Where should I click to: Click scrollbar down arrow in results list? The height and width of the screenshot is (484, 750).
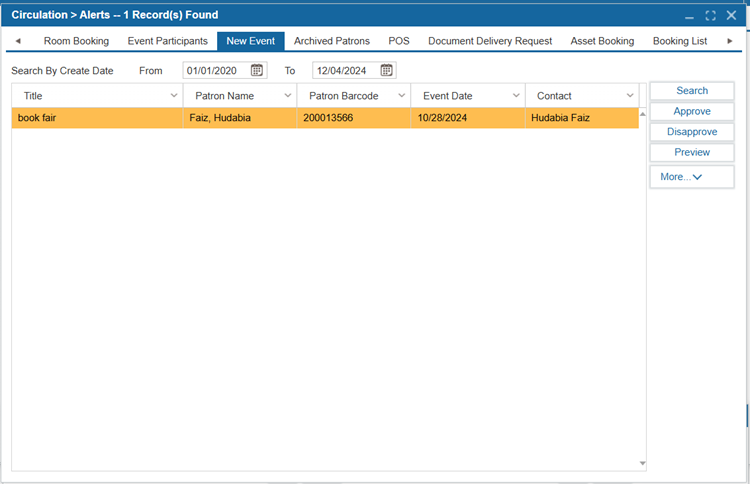point(642,463)
